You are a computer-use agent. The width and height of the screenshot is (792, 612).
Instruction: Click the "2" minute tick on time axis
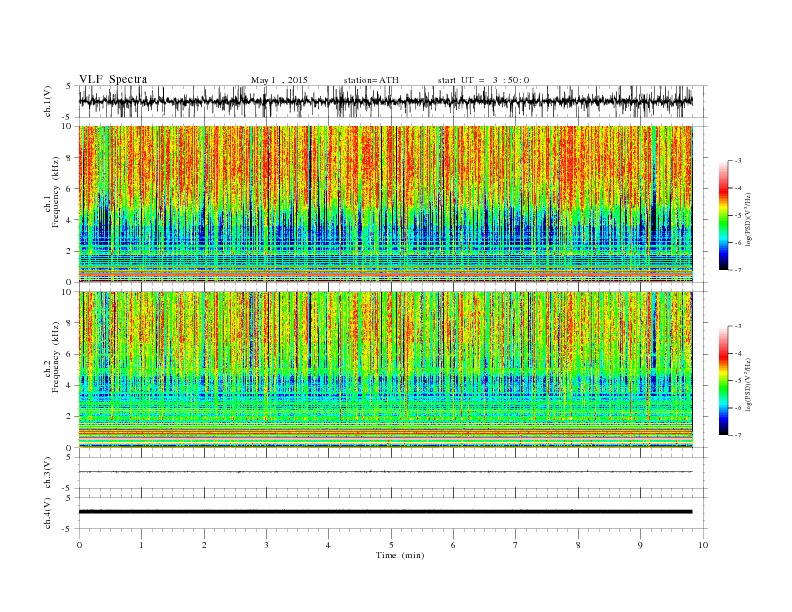[204, 545]
